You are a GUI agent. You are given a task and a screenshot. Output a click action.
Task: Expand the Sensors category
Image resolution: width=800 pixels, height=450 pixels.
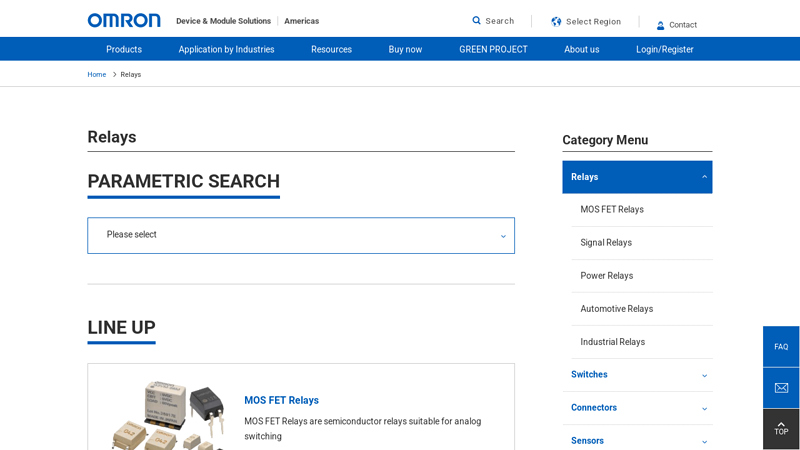pyautogui.click(x=704, y=441)
